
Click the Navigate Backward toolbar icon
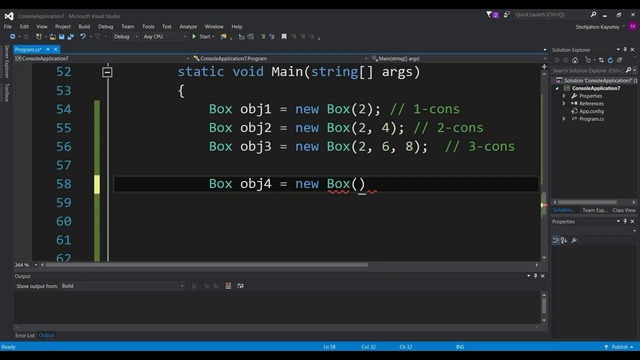click(12, 37)
